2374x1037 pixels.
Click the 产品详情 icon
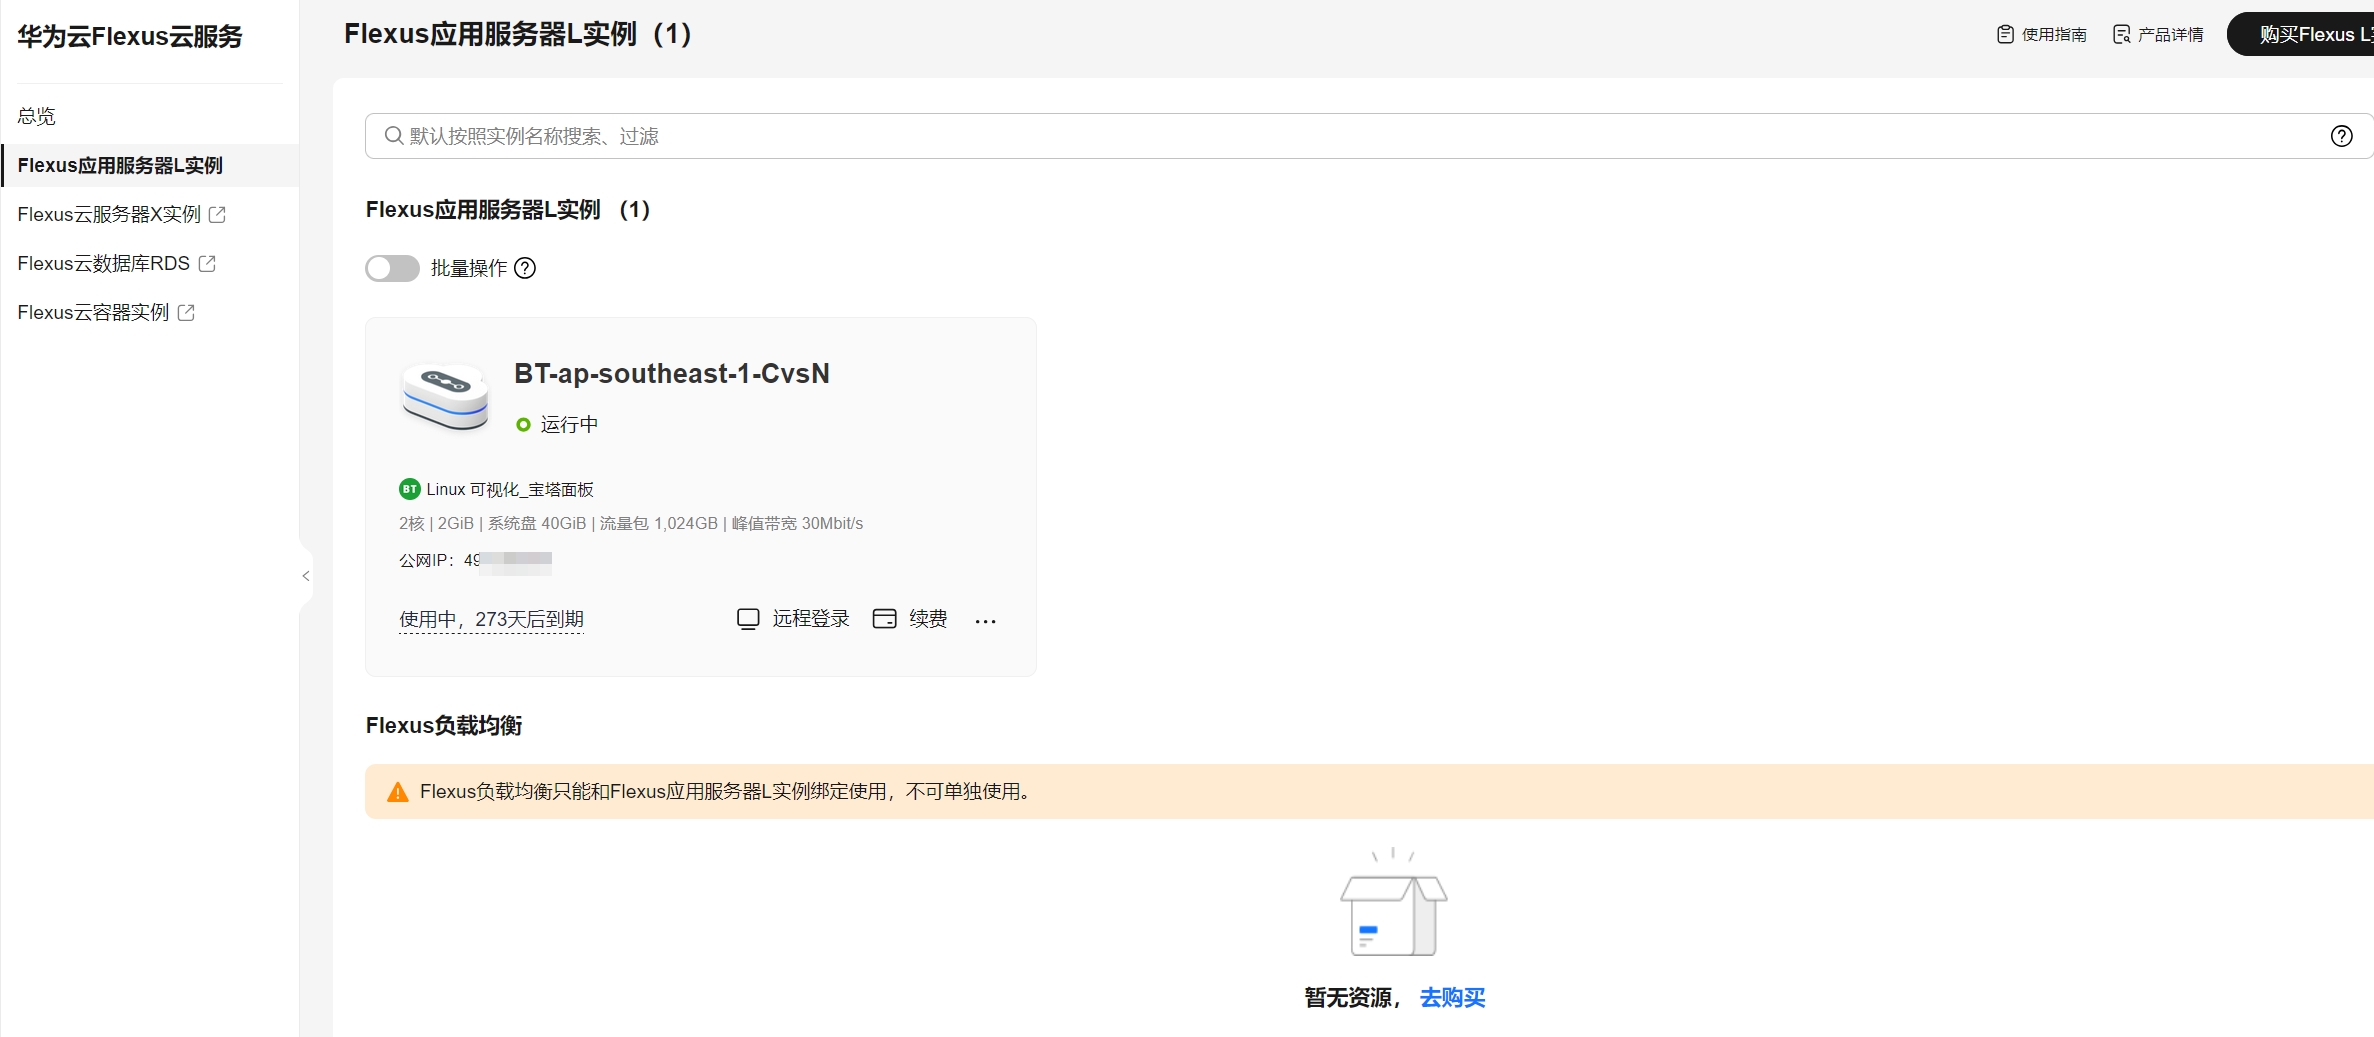[x=2121, y=34]
